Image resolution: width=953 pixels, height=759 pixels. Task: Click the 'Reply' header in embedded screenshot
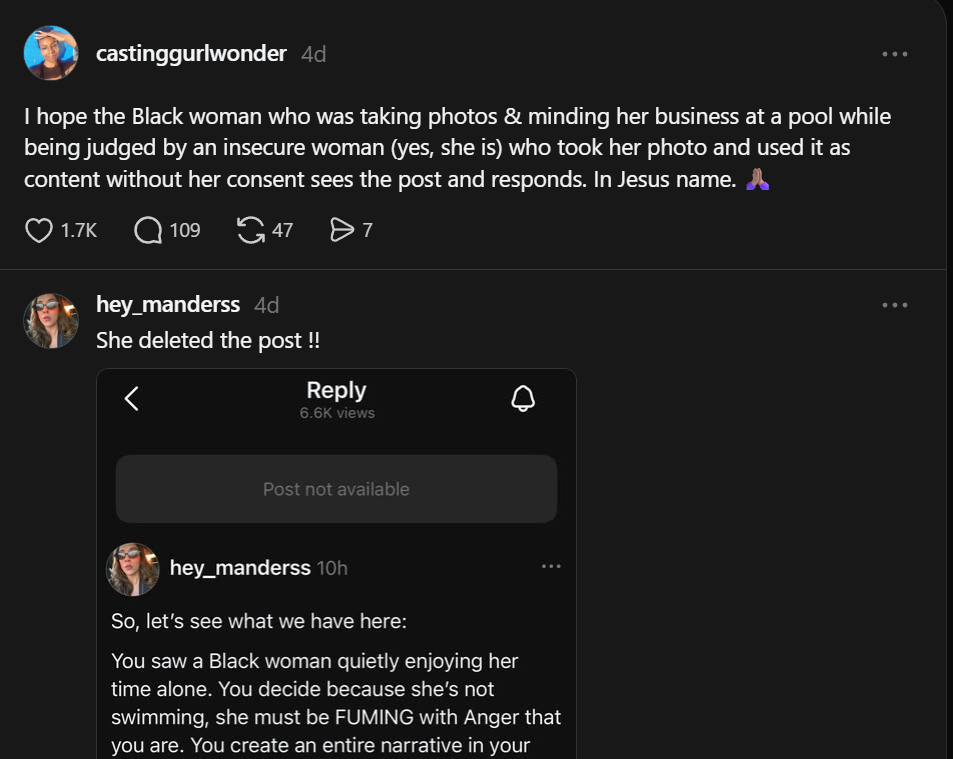[336, 391]
